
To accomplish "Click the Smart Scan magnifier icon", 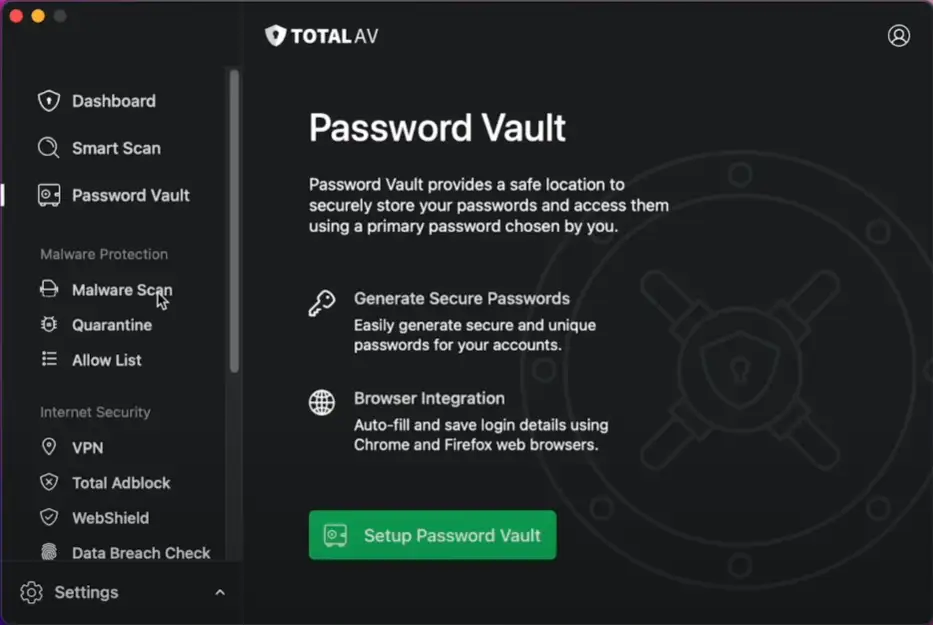I will point(49,148).
